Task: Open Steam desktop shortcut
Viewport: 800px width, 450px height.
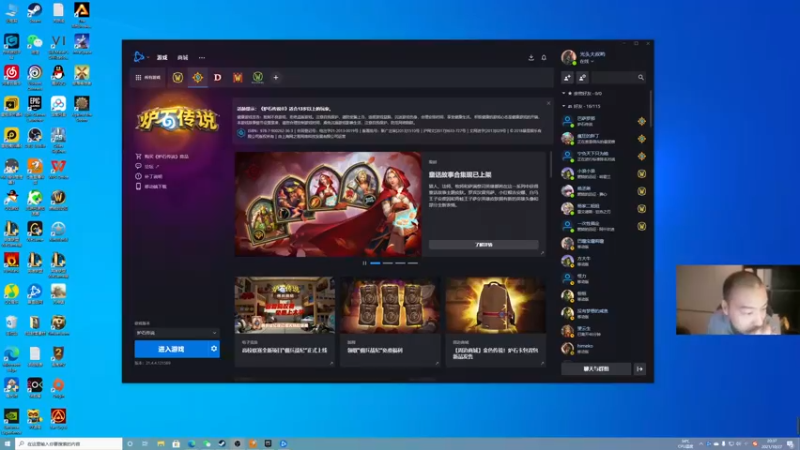Action: pyautogui.click(x=35, y=13)
